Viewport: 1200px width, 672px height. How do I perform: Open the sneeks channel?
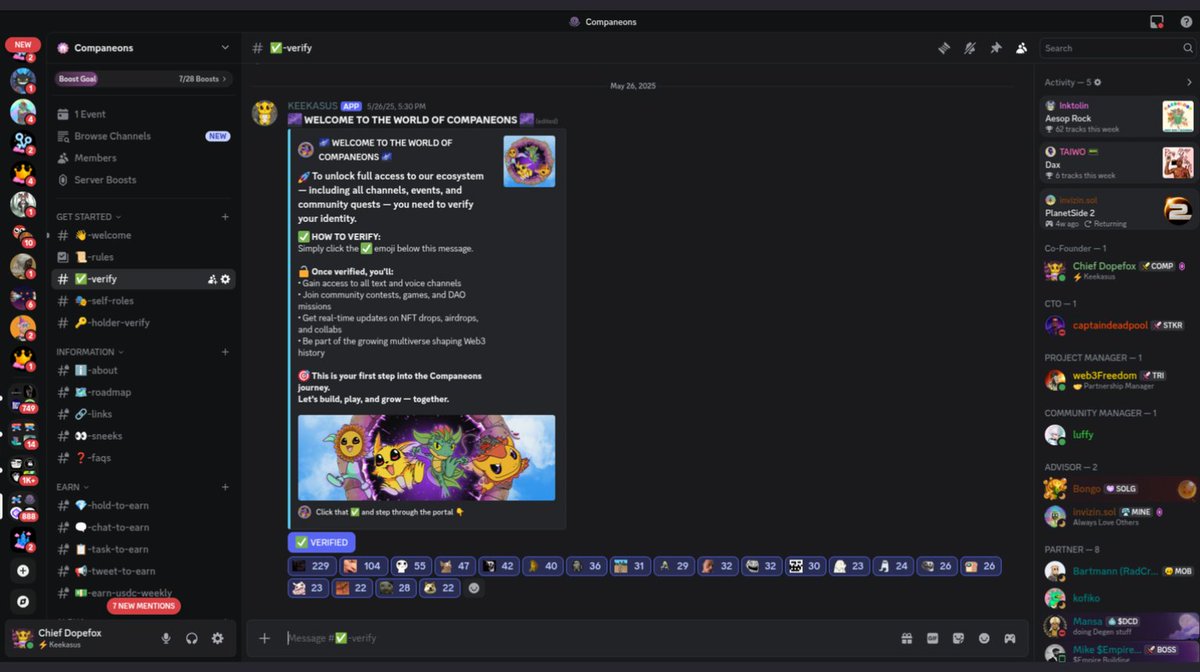pos(143,436)
